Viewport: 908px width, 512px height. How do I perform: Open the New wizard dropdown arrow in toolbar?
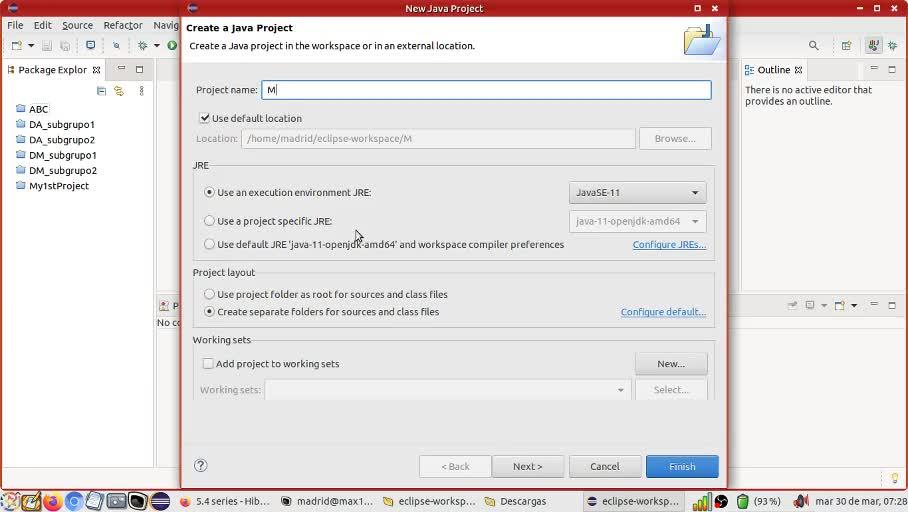coord(31,45)
